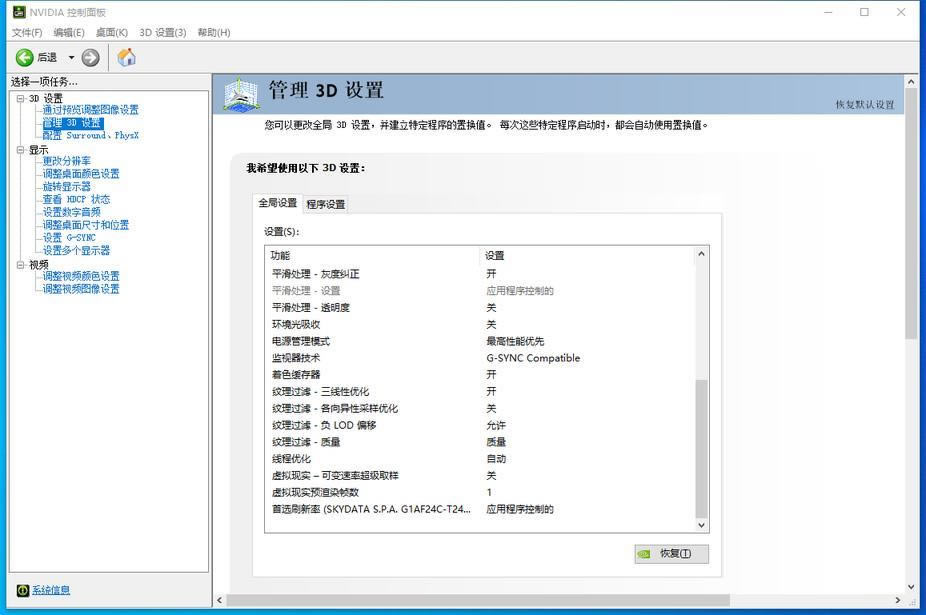Click the horizontal scrollbar left arrow
Viewport: 926px width, 615px height.
220,600
